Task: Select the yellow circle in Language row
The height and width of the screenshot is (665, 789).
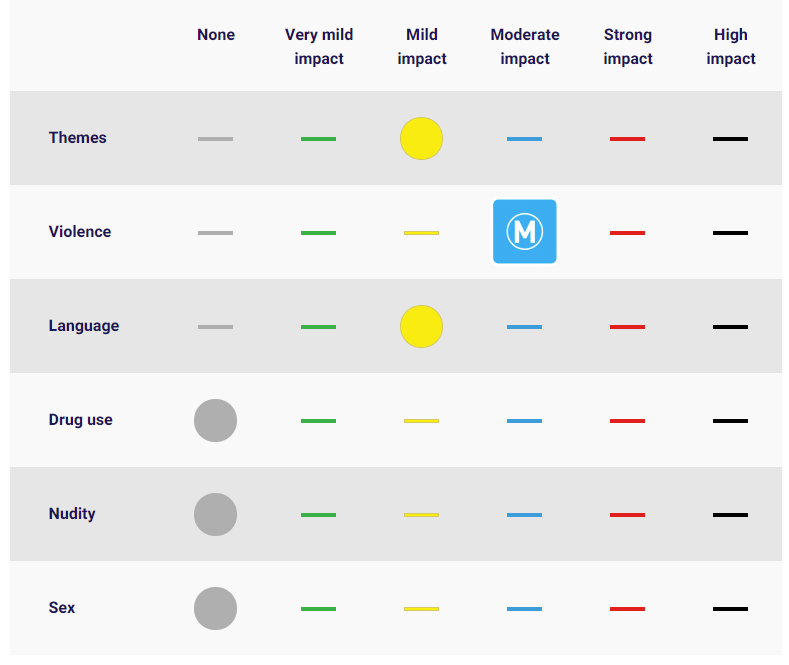Action: (421, 326)
